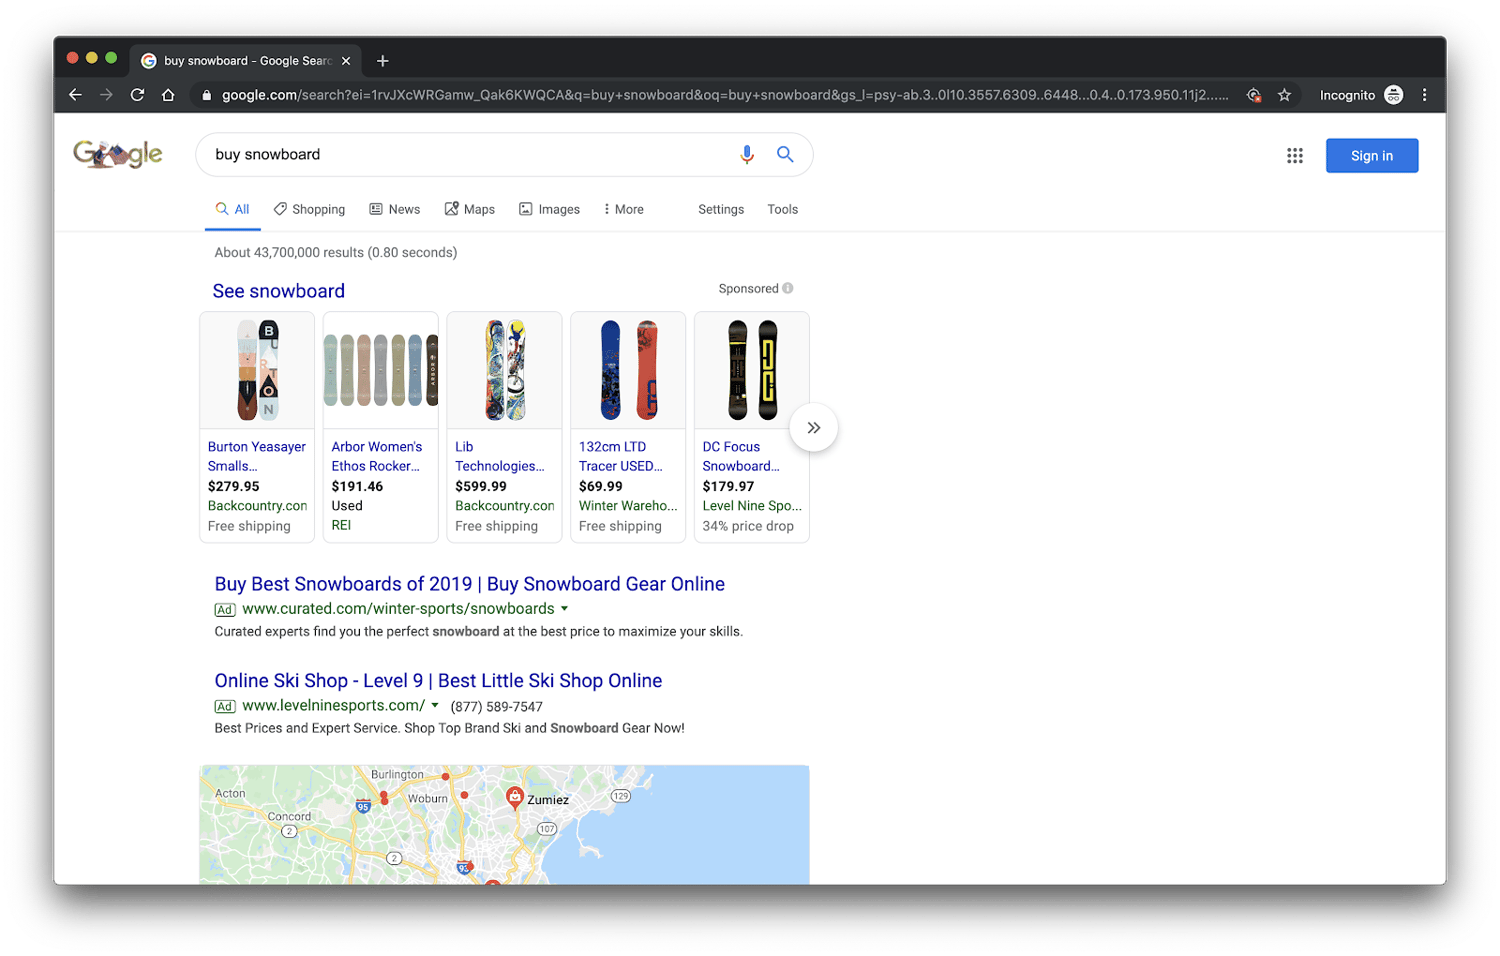Select the All search tab
The height and width of the screenshot is (956, 1500).
tap(232, 209)
